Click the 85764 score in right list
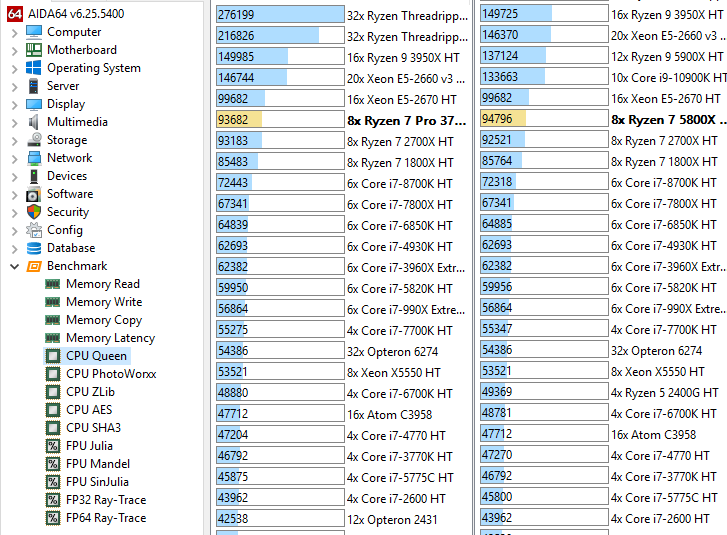Screen dimensions: 727x535 point(497,161)
